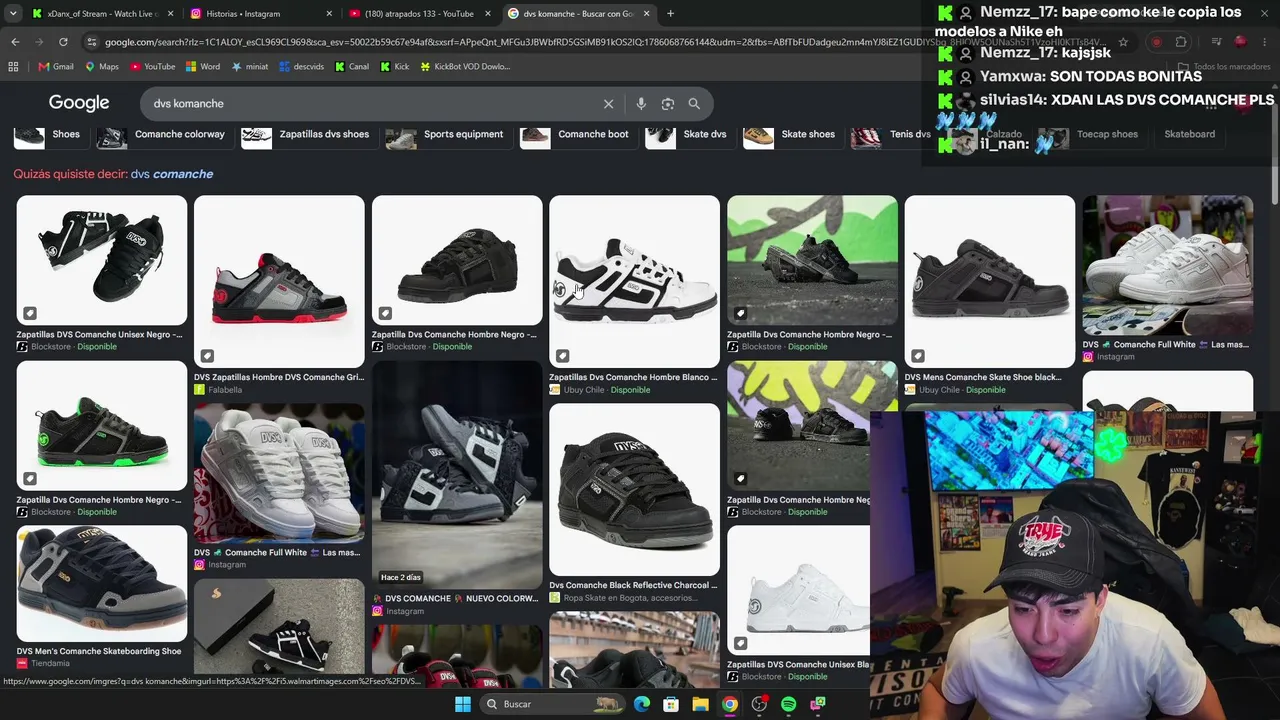Open OBS Studio from the taskbar
The height and width of the screenshot is (720, 1280).
759,704
